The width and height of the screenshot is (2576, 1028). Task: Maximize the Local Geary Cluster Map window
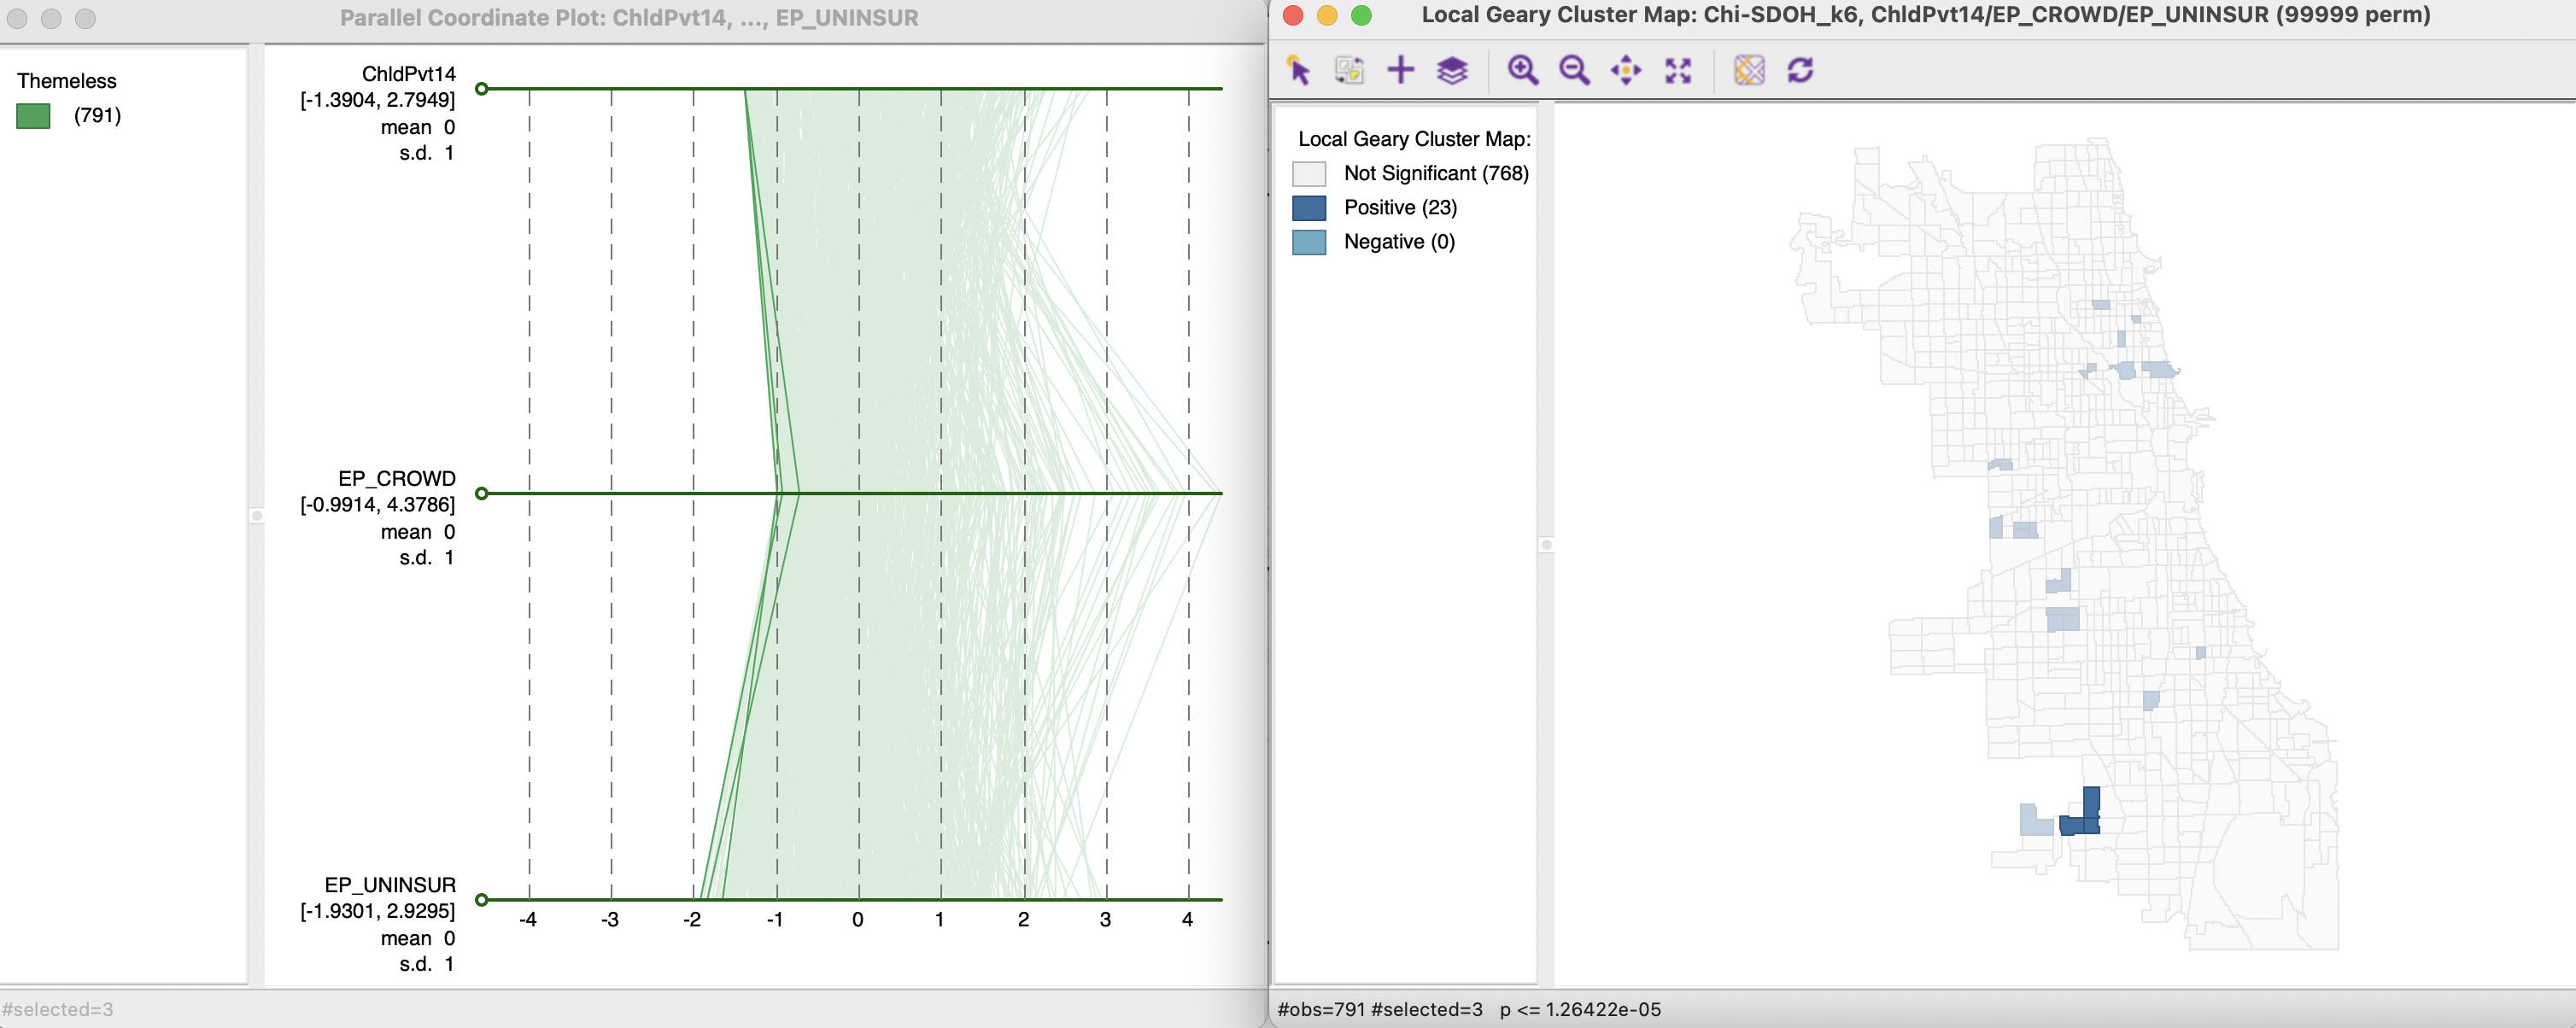pos(1361,15)
